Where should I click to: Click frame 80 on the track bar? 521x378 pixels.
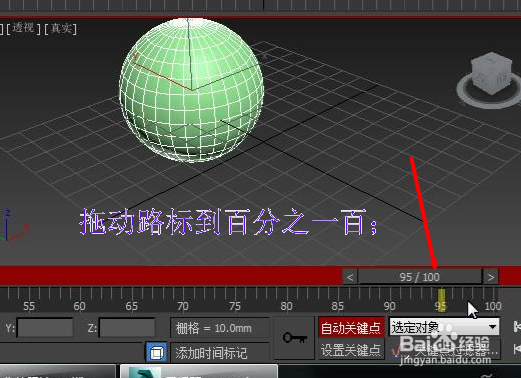[287, 306]
